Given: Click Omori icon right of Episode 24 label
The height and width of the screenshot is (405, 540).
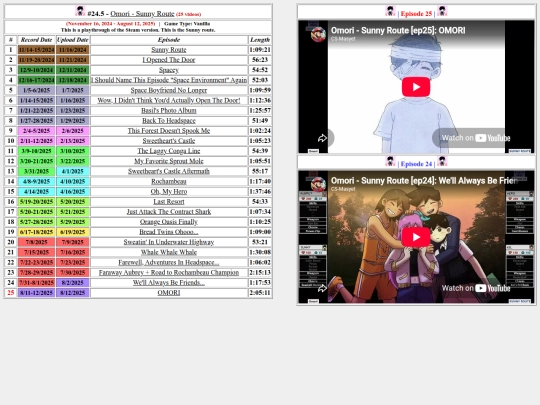Looking at the screenshot, I should pos(442,161).
